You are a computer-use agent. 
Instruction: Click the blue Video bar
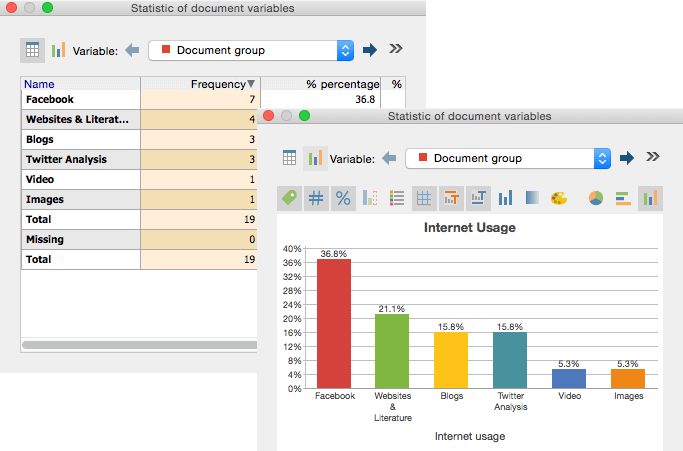(x=569, y=379)
